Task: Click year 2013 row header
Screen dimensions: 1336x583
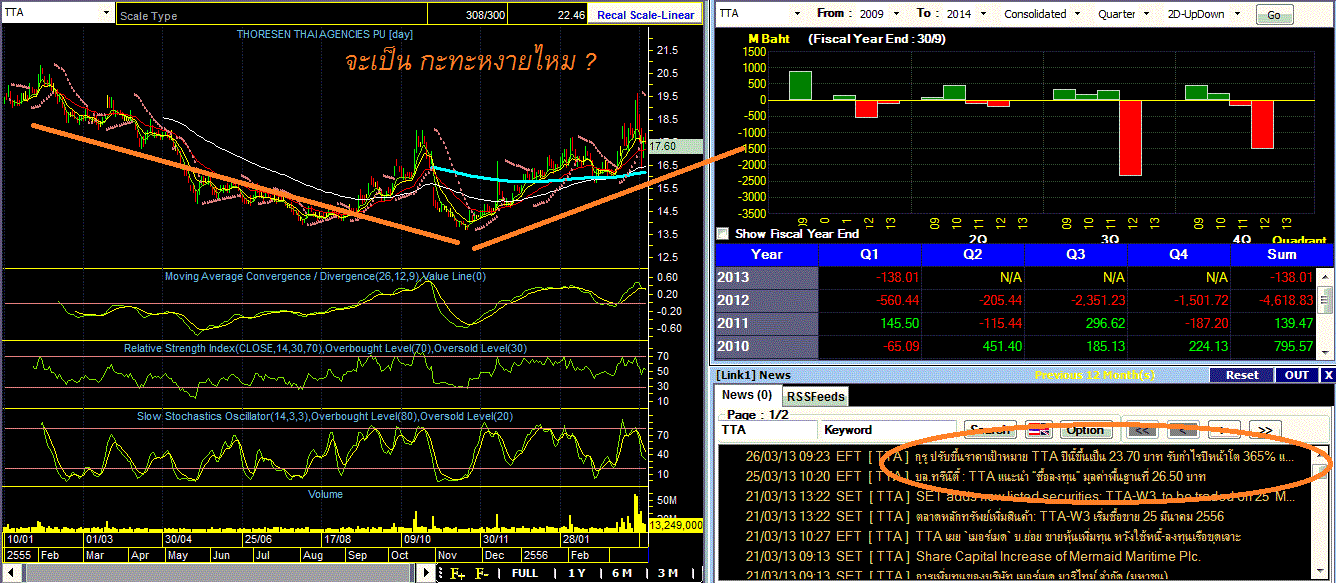Action: [767, 277]
